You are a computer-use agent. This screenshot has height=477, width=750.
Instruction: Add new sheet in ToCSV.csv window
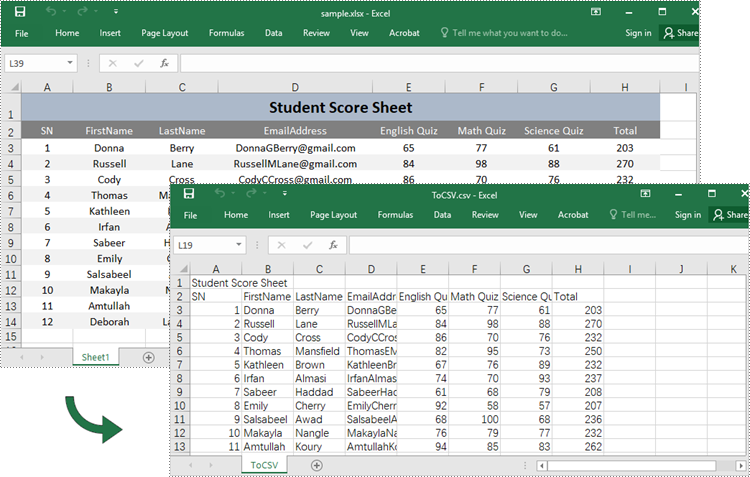tap(317, 465)
